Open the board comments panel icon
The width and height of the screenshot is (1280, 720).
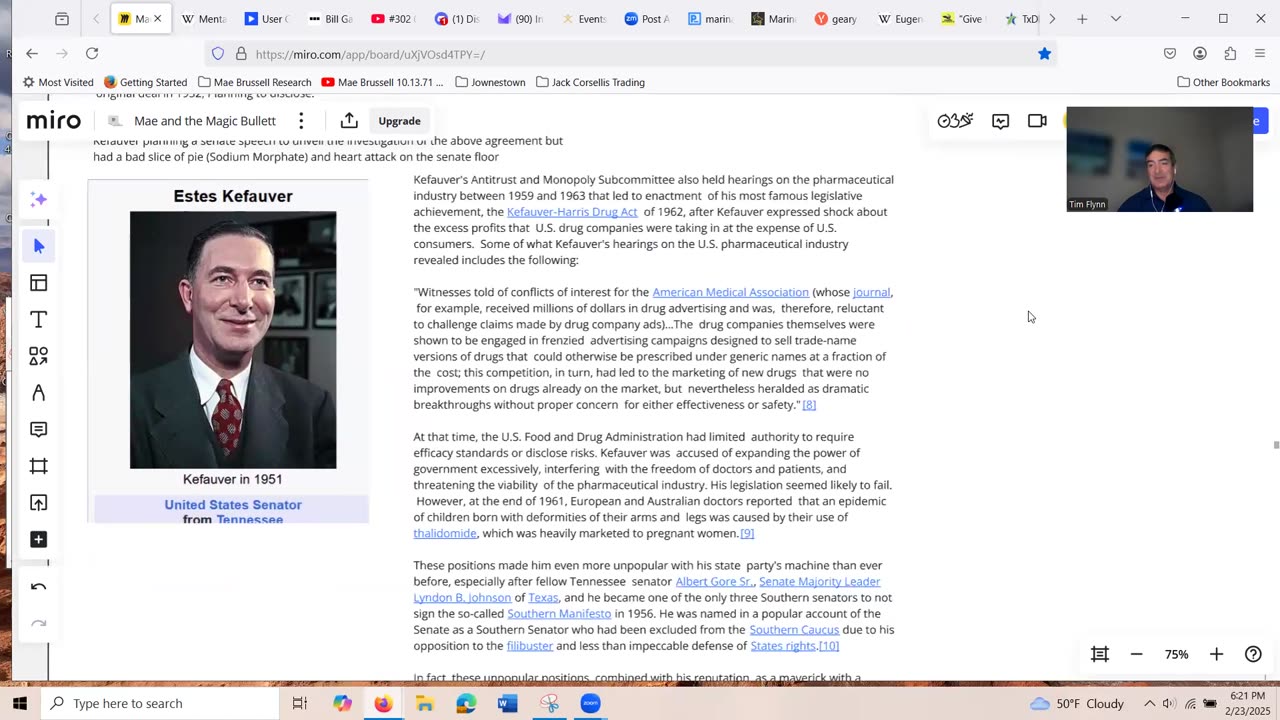tap(1001, 121)
